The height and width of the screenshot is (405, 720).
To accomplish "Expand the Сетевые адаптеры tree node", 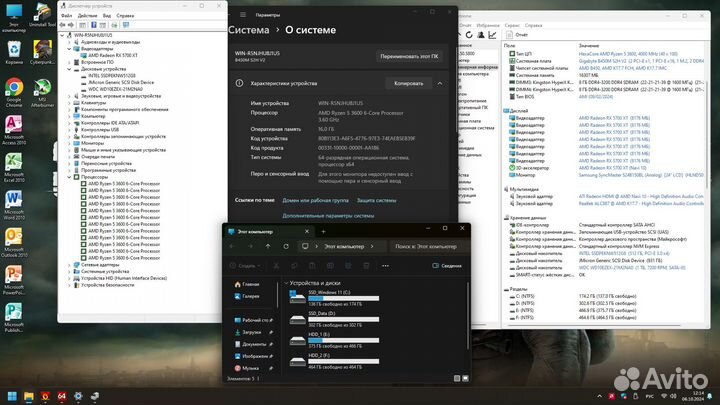I will (69, 265).
